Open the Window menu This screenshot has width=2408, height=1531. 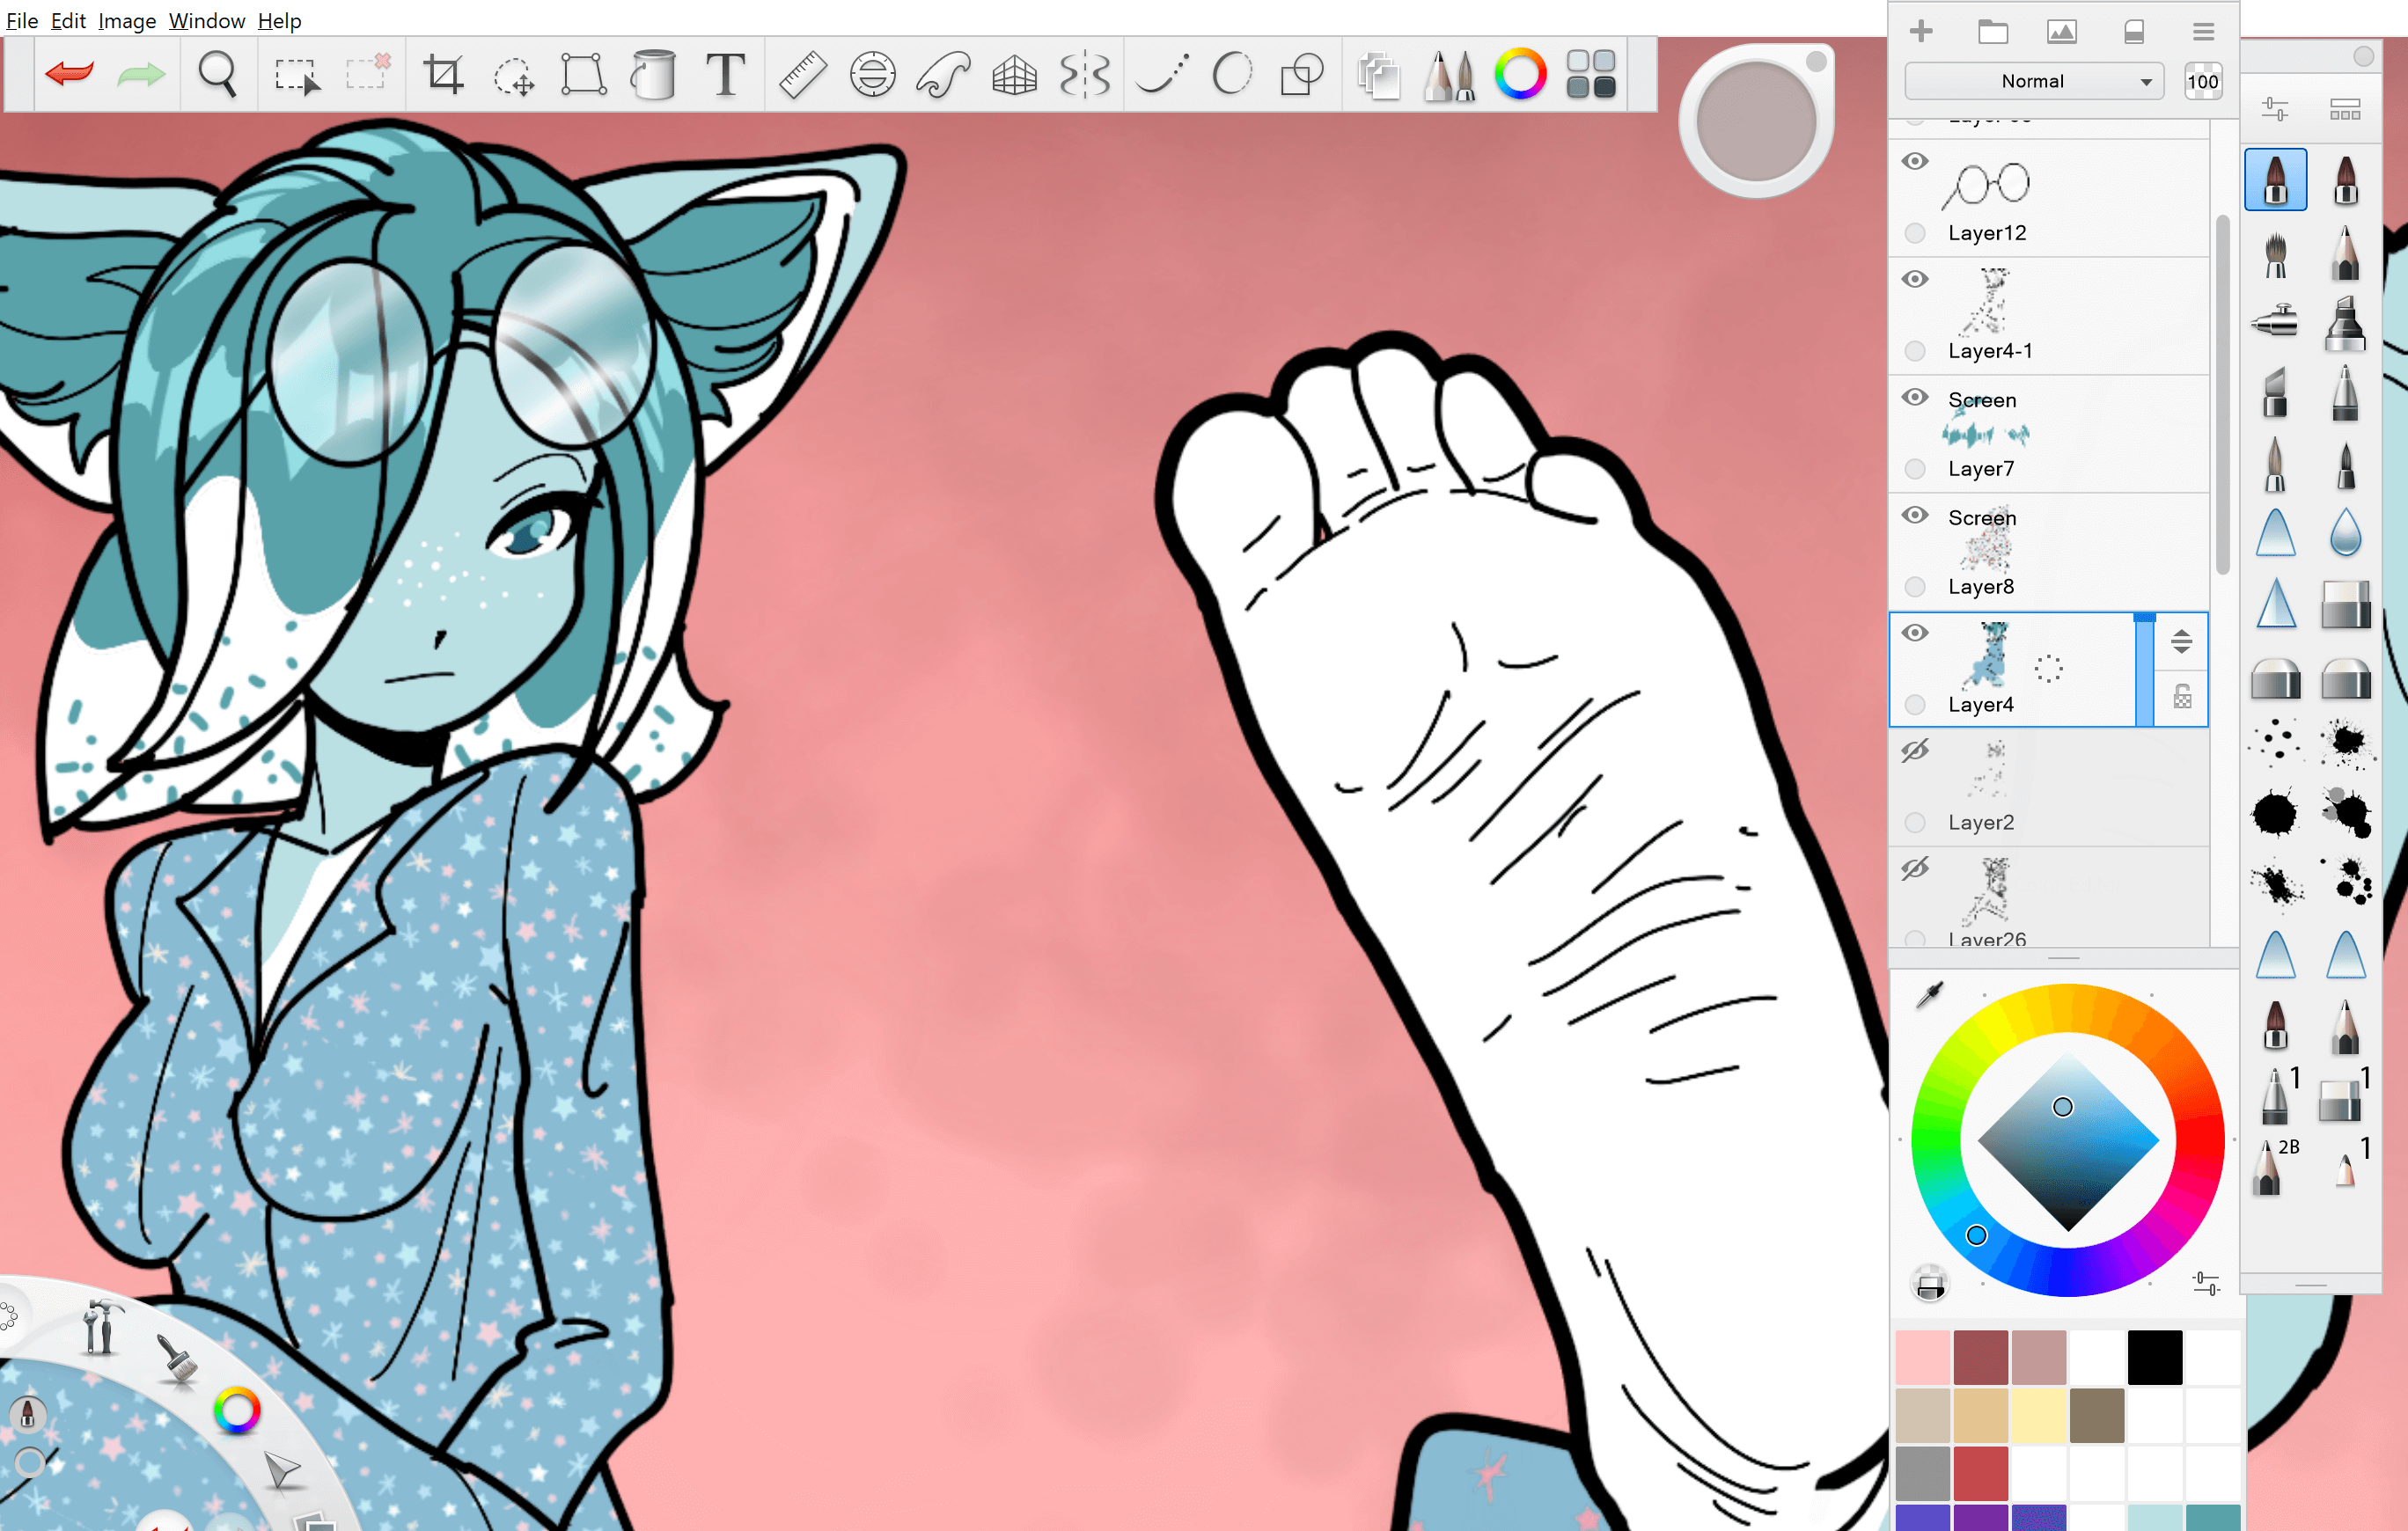(206, 20)
